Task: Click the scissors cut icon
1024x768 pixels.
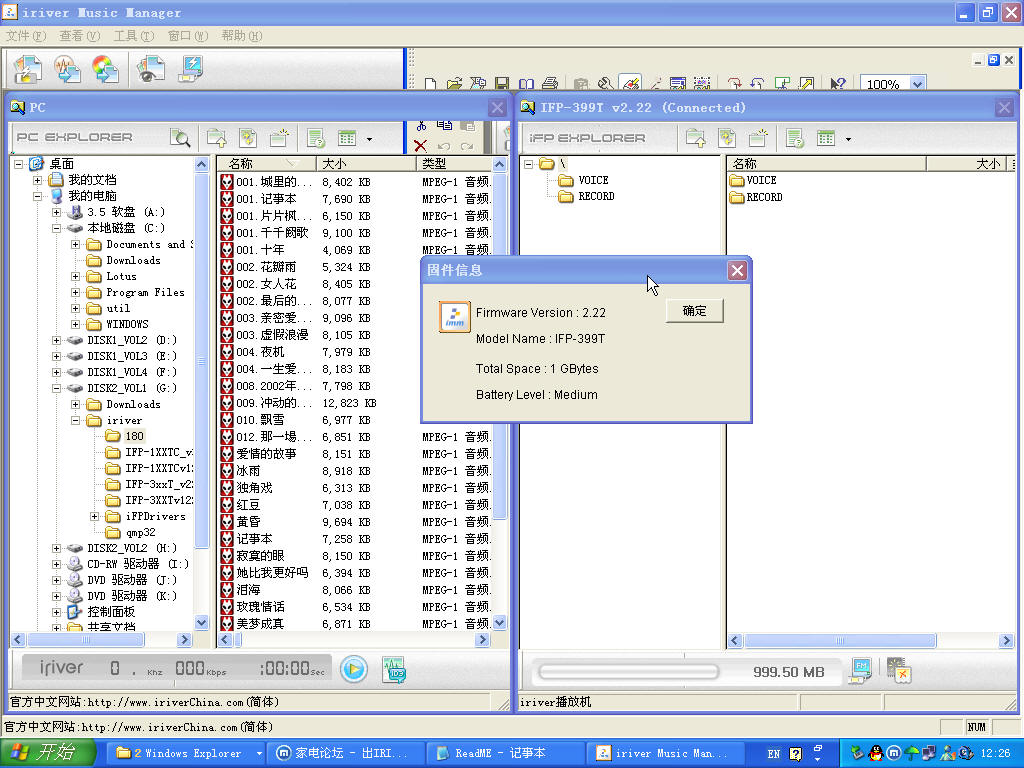Action: click(421, 125)
